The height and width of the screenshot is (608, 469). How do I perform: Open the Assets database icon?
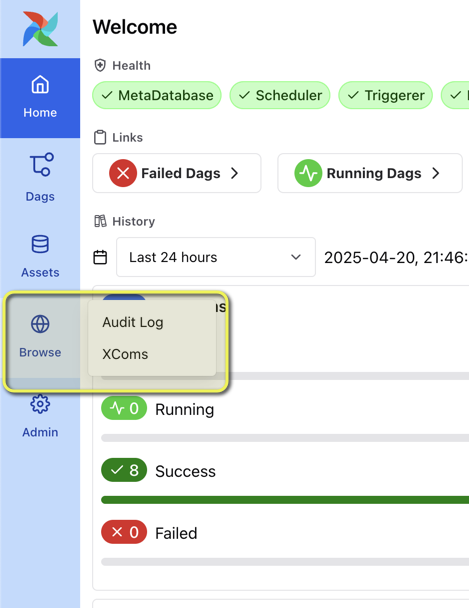pos(40,244)
